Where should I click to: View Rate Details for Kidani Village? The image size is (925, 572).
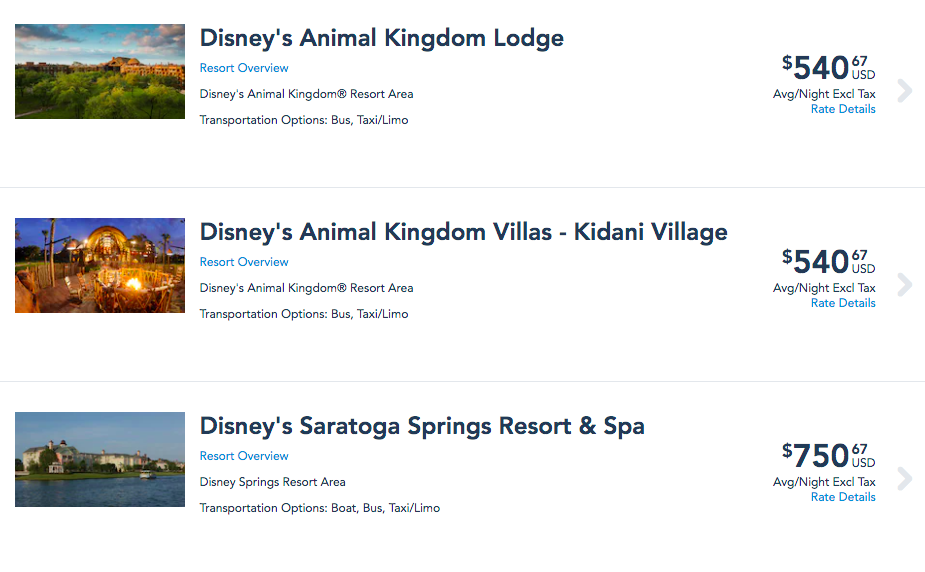click(843, 303)
